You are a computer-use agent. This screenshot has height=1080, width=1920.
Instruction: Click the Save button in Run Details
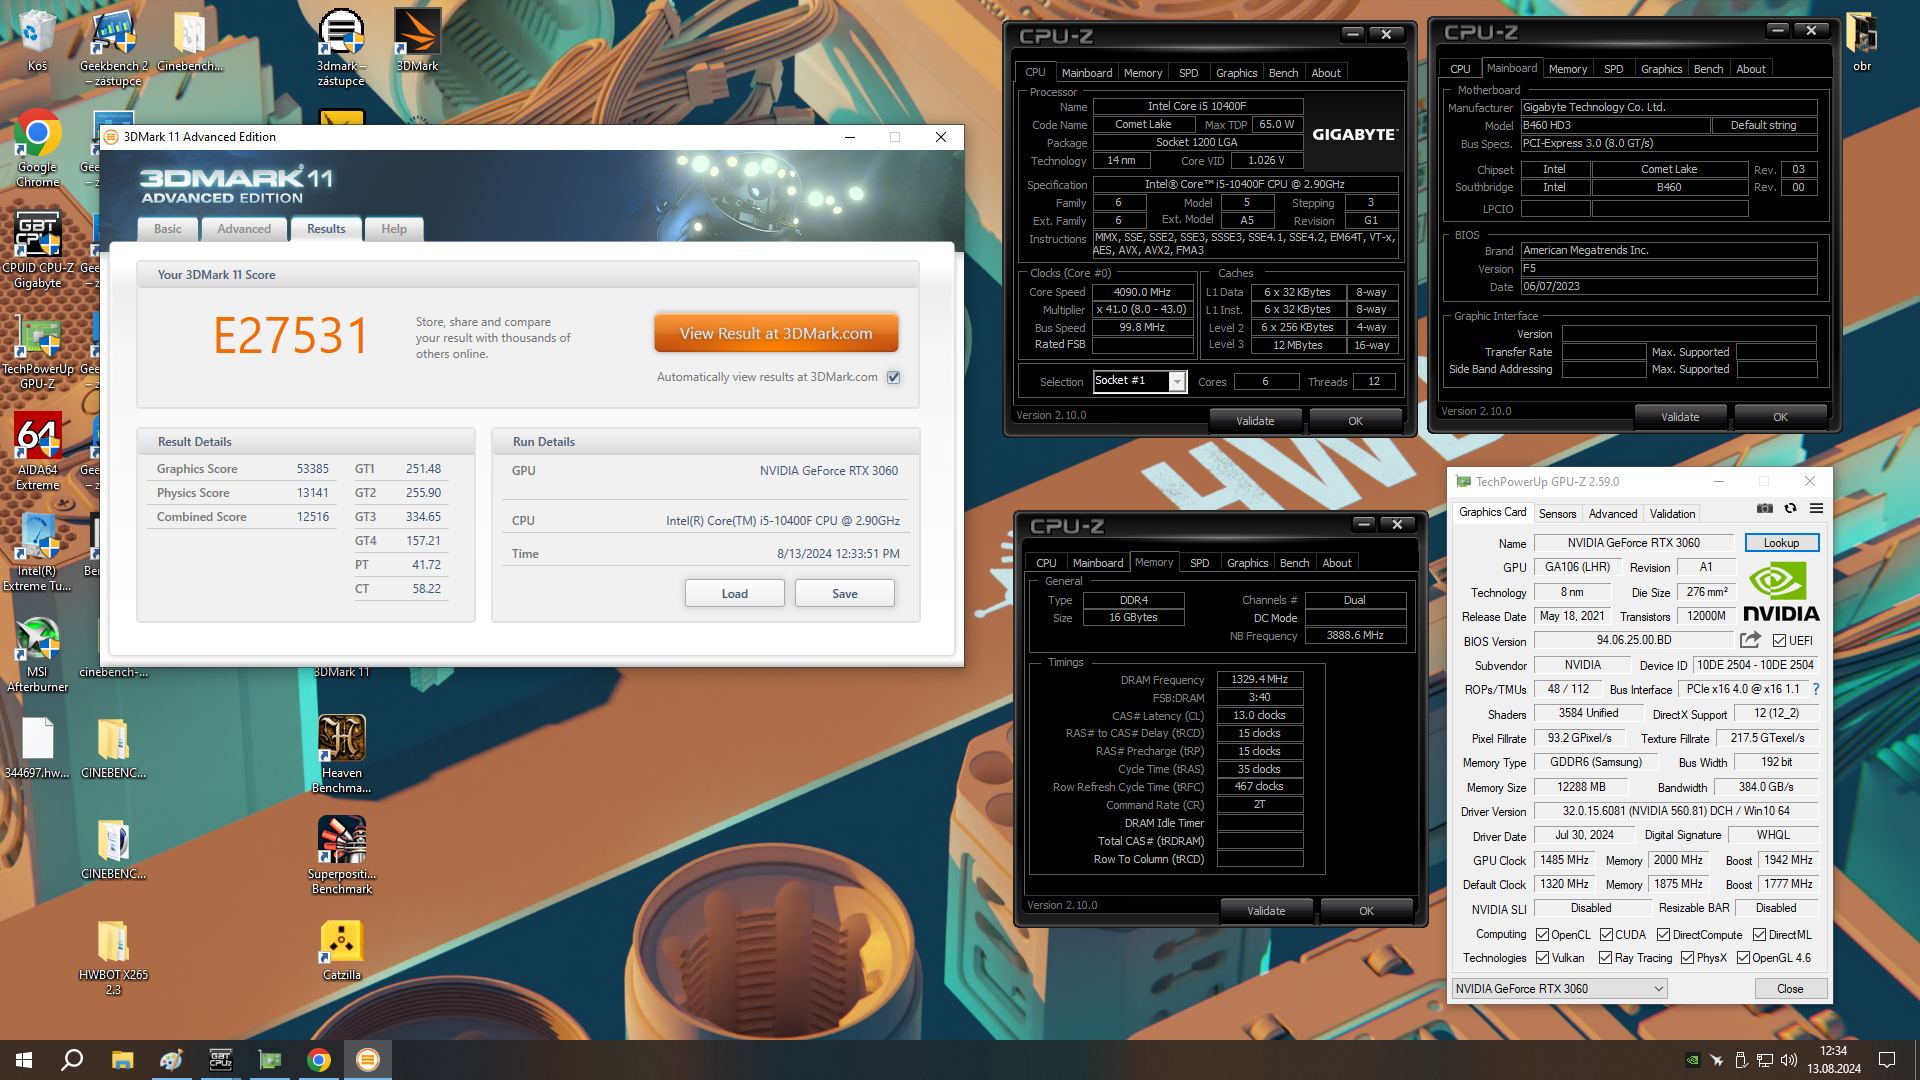[845, 594]
